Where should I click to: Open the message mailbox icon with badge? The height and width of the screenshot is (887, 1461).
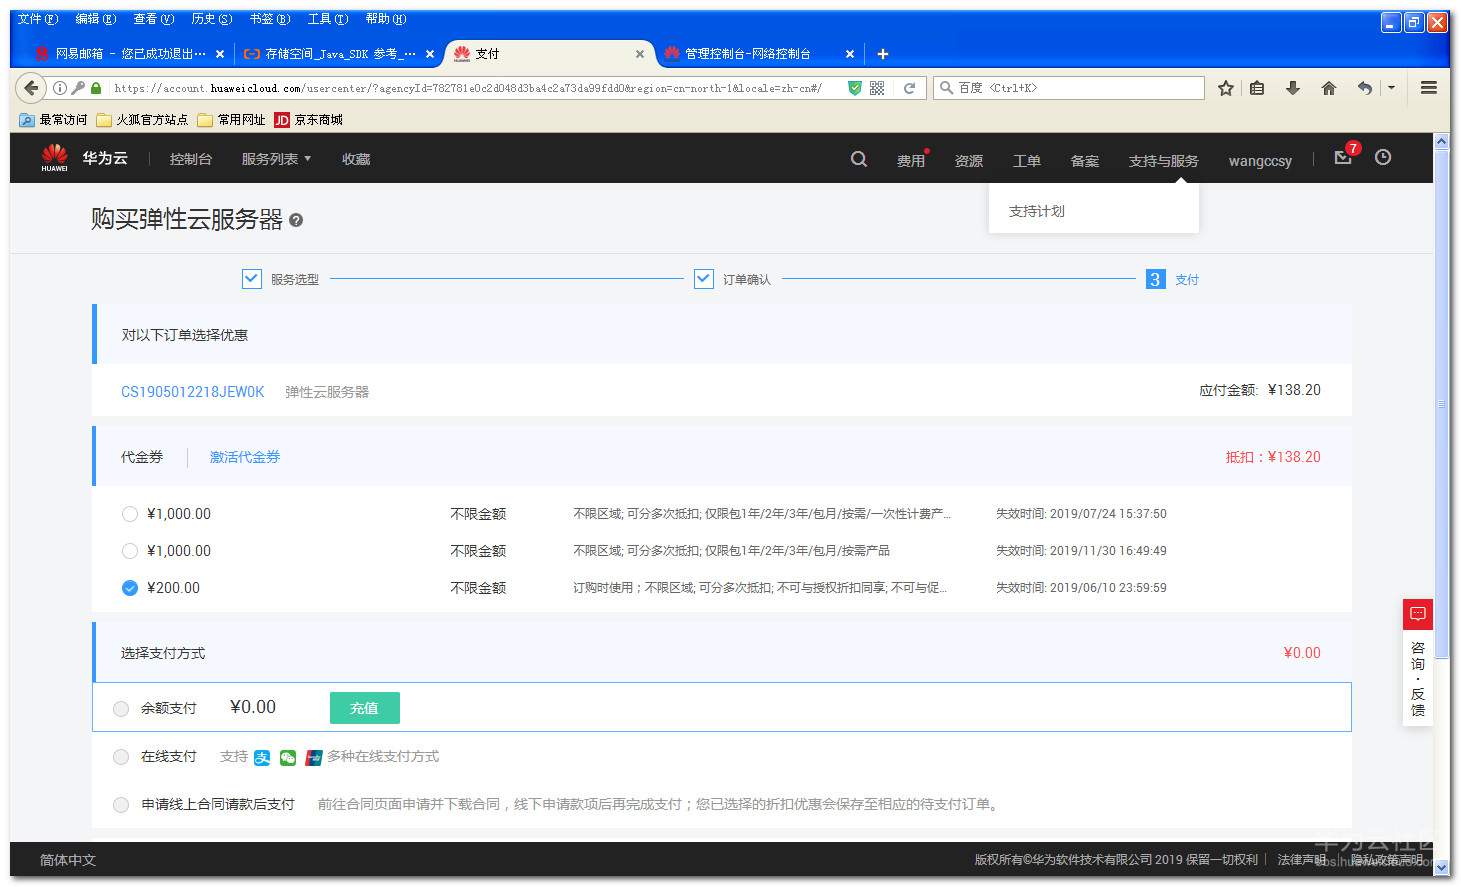tap(1343, 157)
